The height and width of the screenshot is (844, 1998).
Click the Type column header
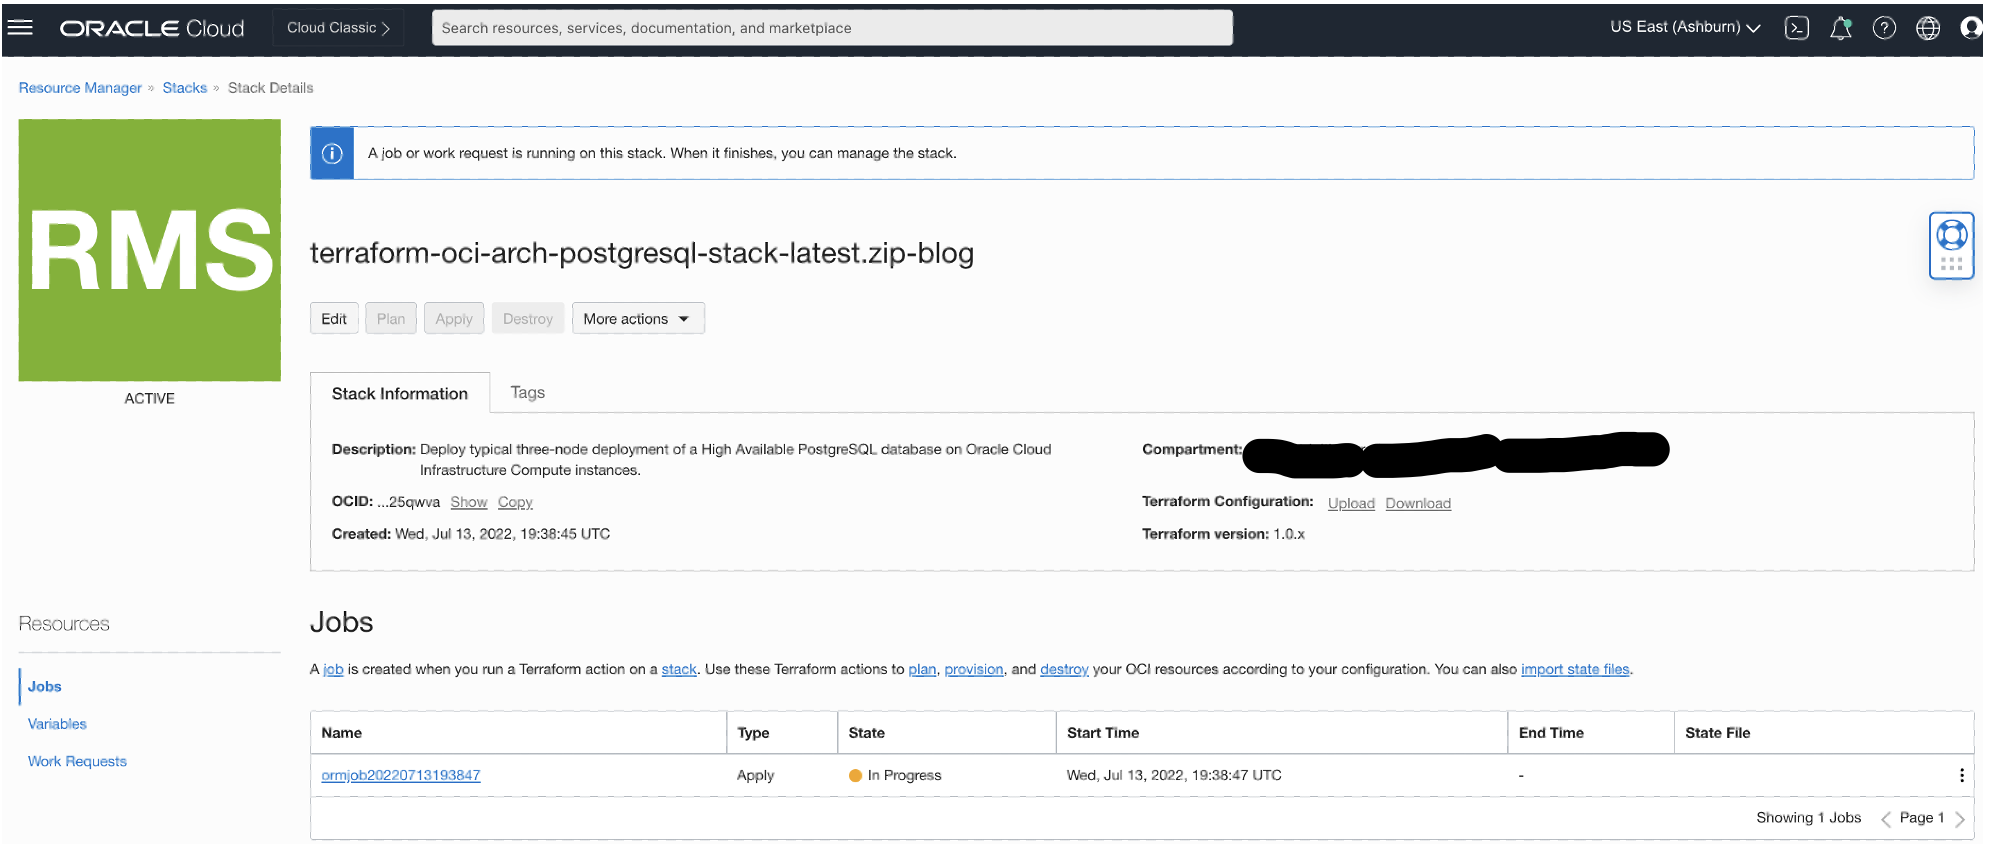[x=782, y=733]
